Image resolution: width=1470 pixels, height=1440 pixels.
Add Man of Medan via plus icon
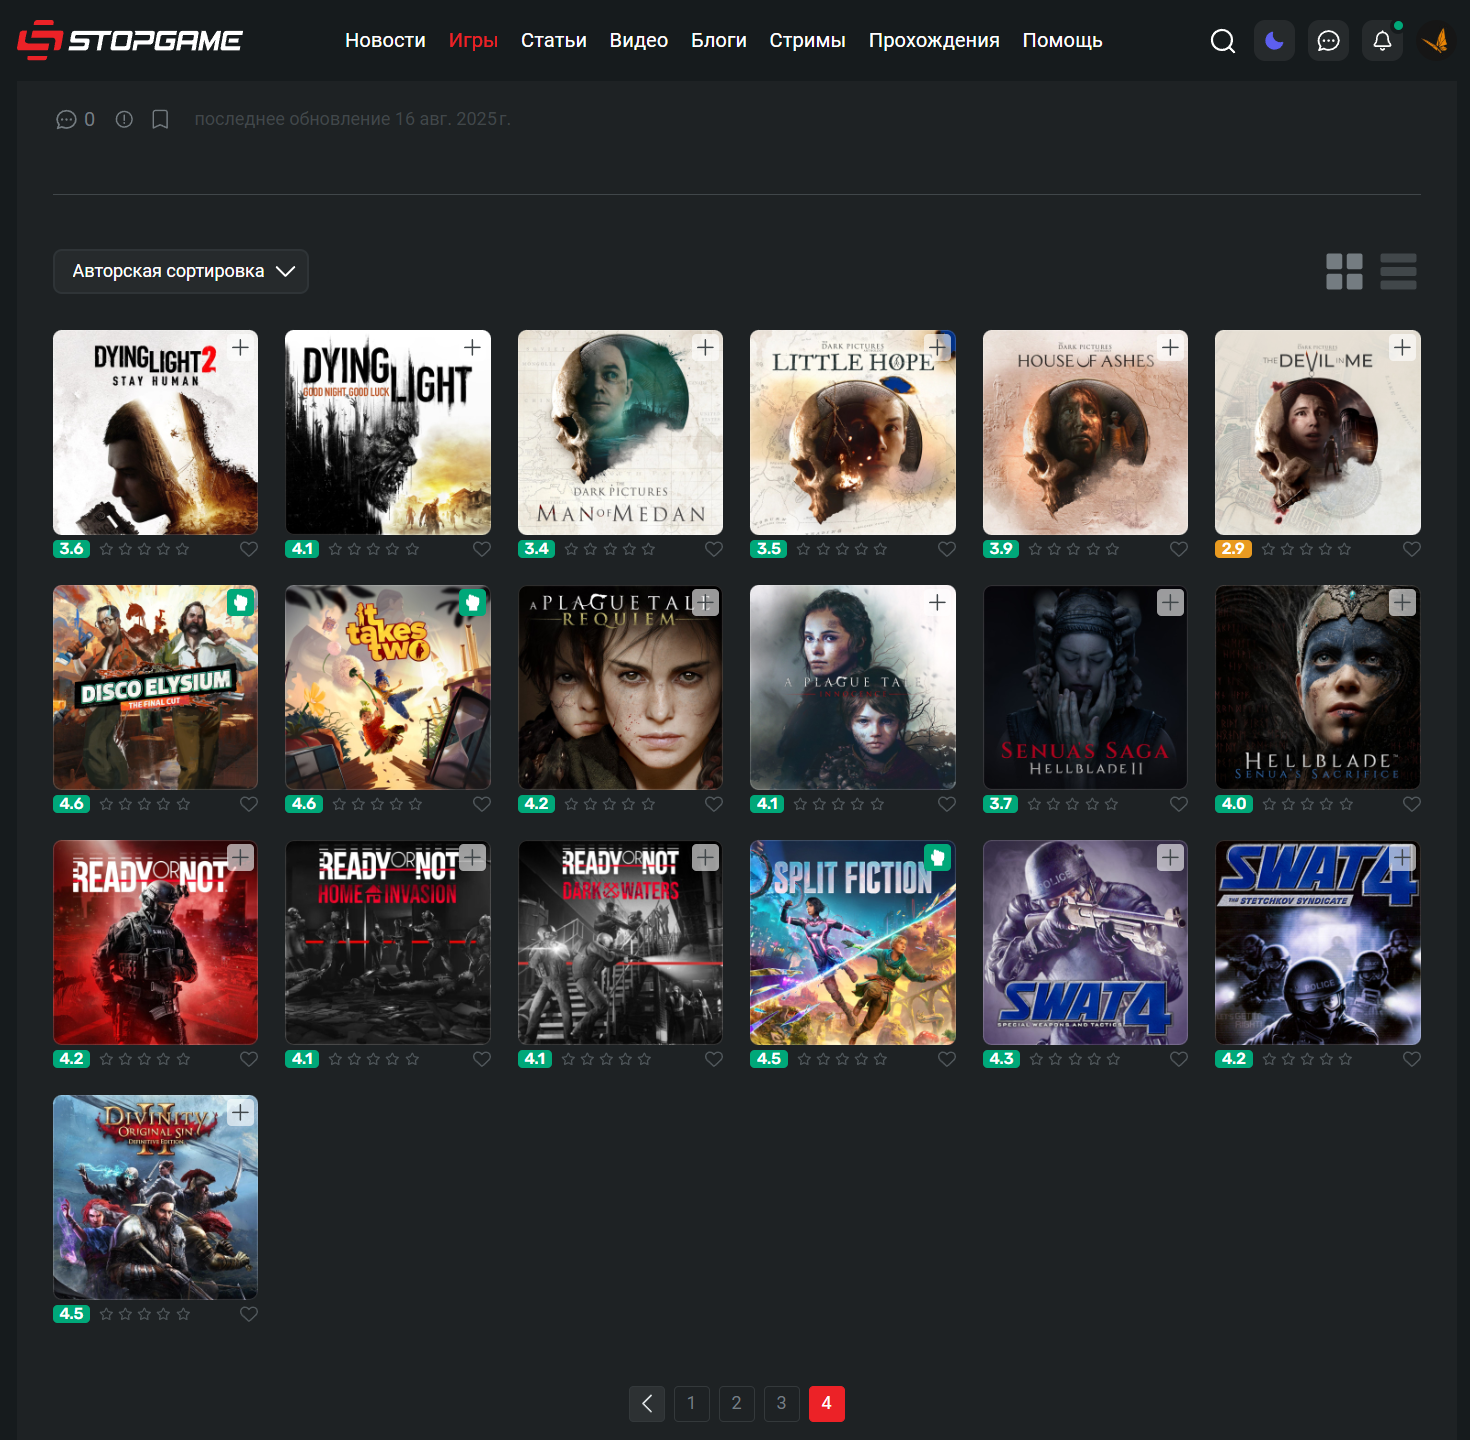705,347
